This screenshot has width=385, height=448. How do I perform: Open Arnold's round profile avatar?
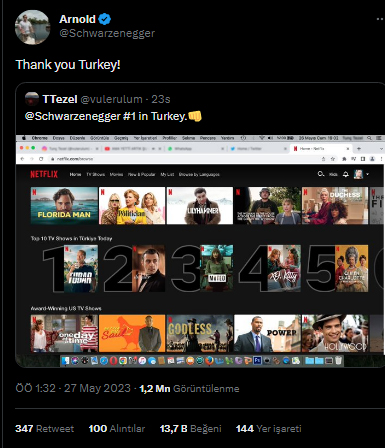point(32,27)
